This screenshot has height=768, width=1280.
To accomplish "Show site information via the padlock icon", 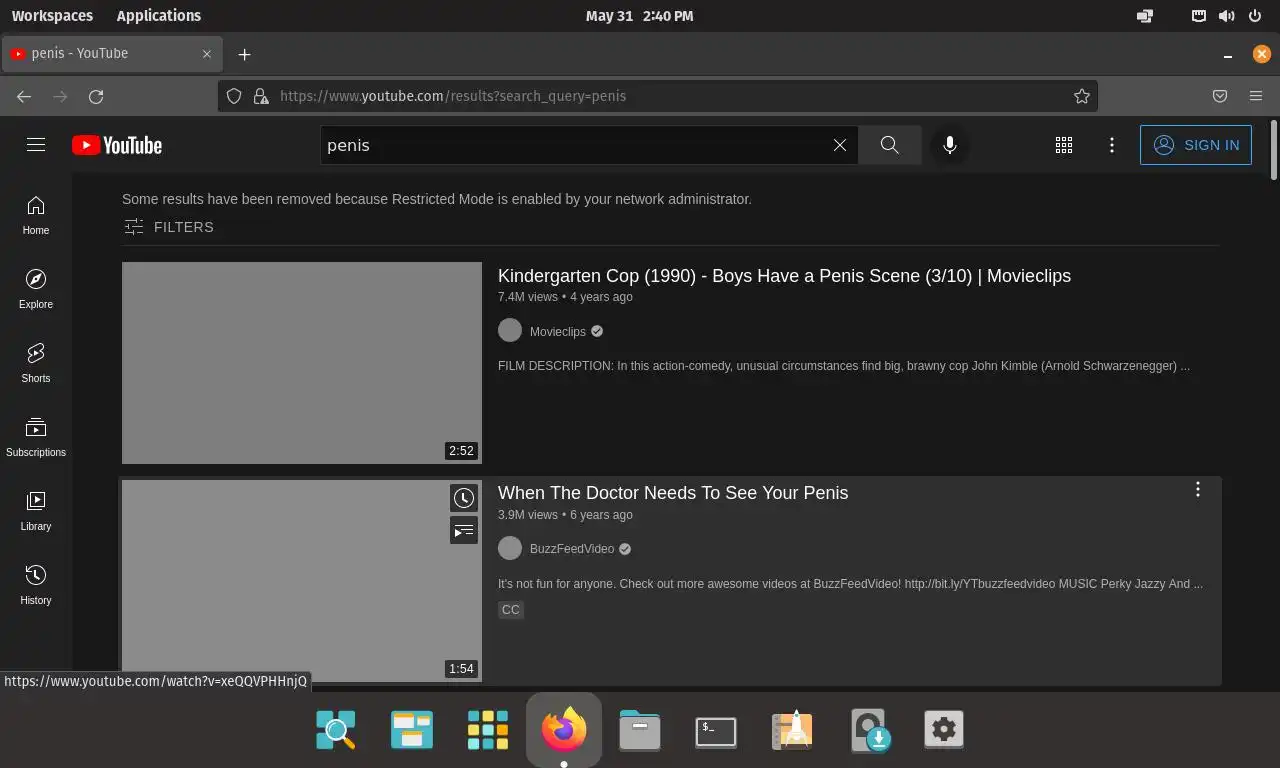I will [261, 96].
